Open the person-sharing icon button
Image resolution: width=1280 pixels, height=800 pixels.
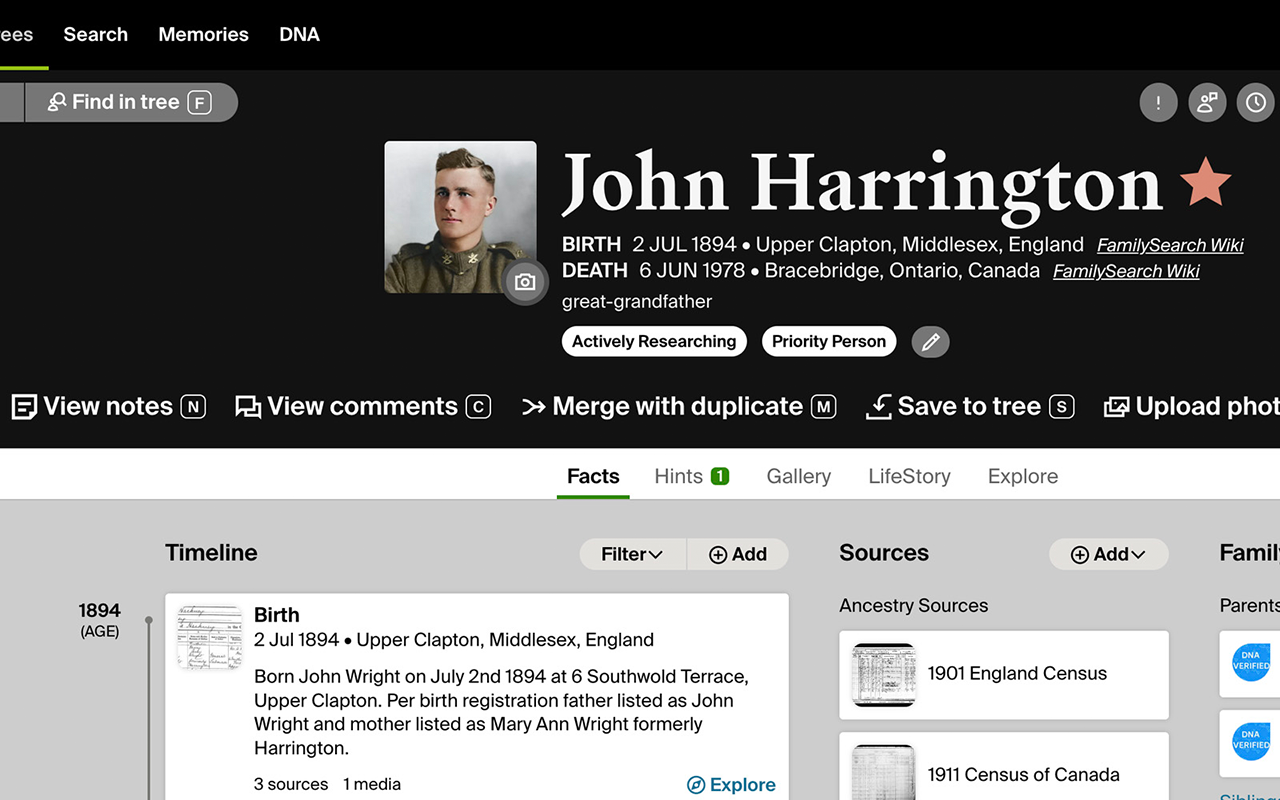pos(1207,102)
